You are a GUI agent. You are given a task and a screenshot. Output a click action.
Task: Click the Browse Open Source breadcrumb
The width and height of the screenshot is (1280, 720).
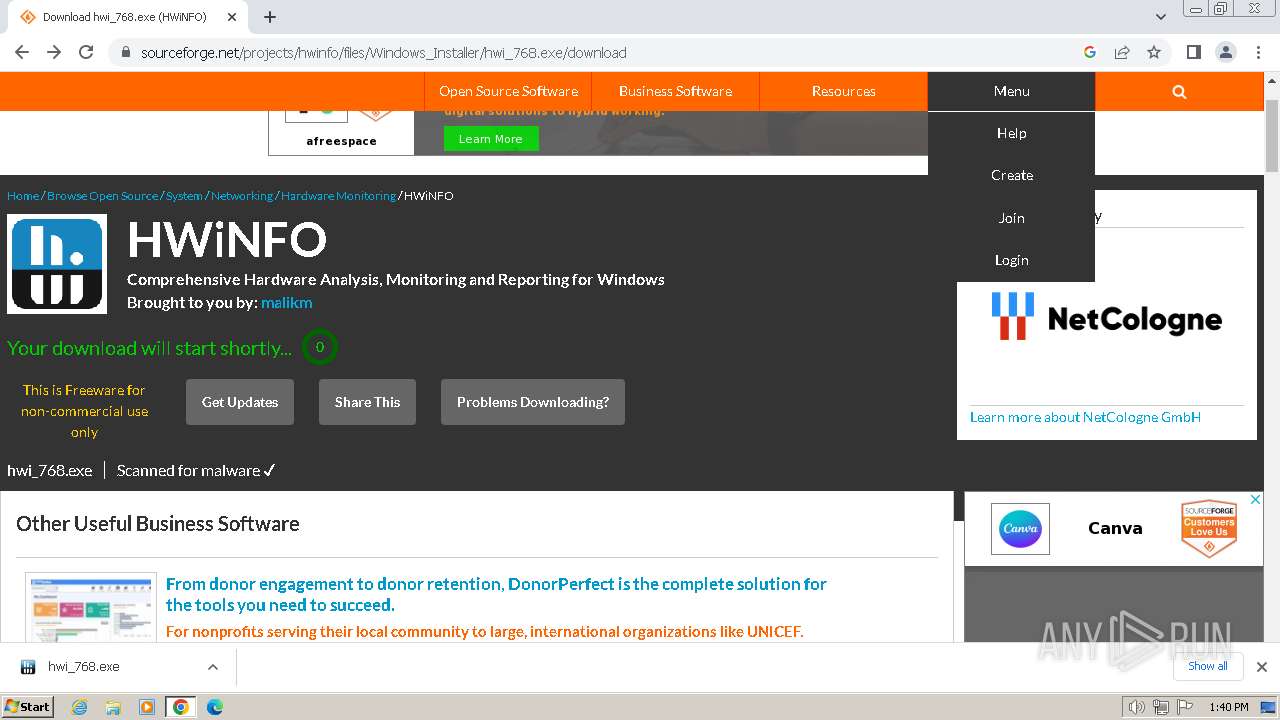pyautogui.click(x=103, y=196)
